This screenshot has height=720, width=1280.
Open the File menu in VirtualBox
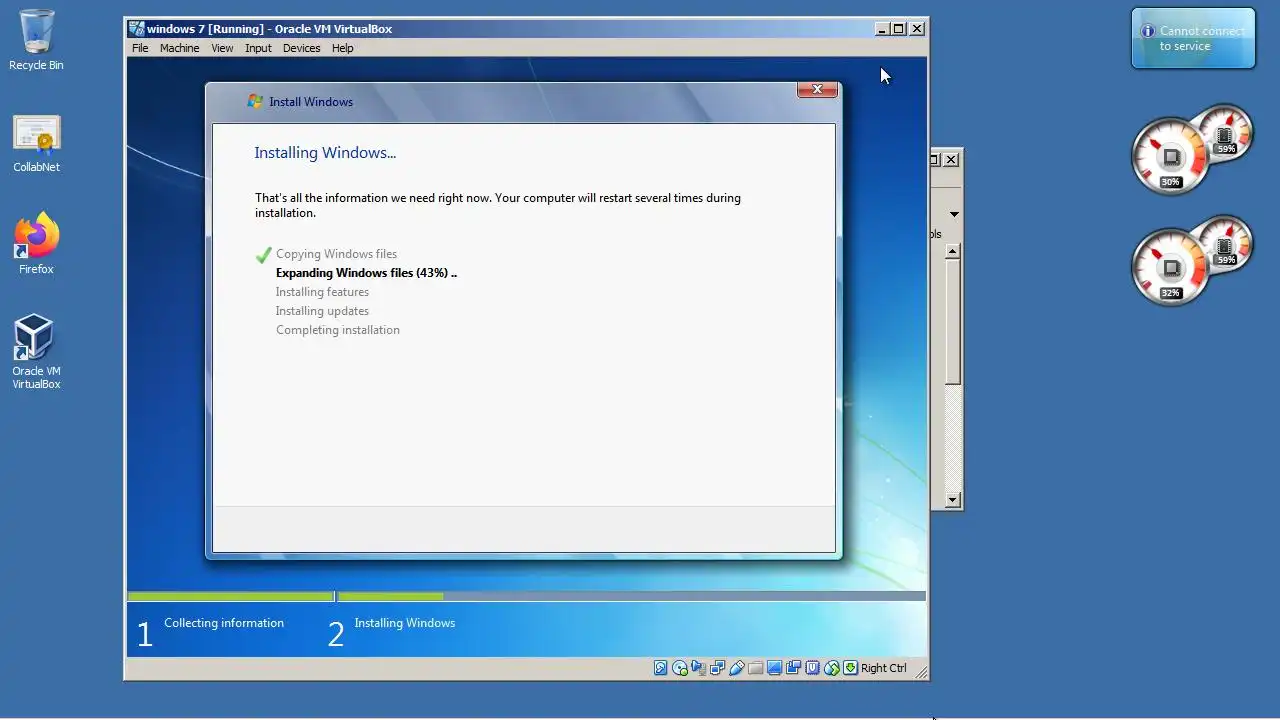click(140, 48)
